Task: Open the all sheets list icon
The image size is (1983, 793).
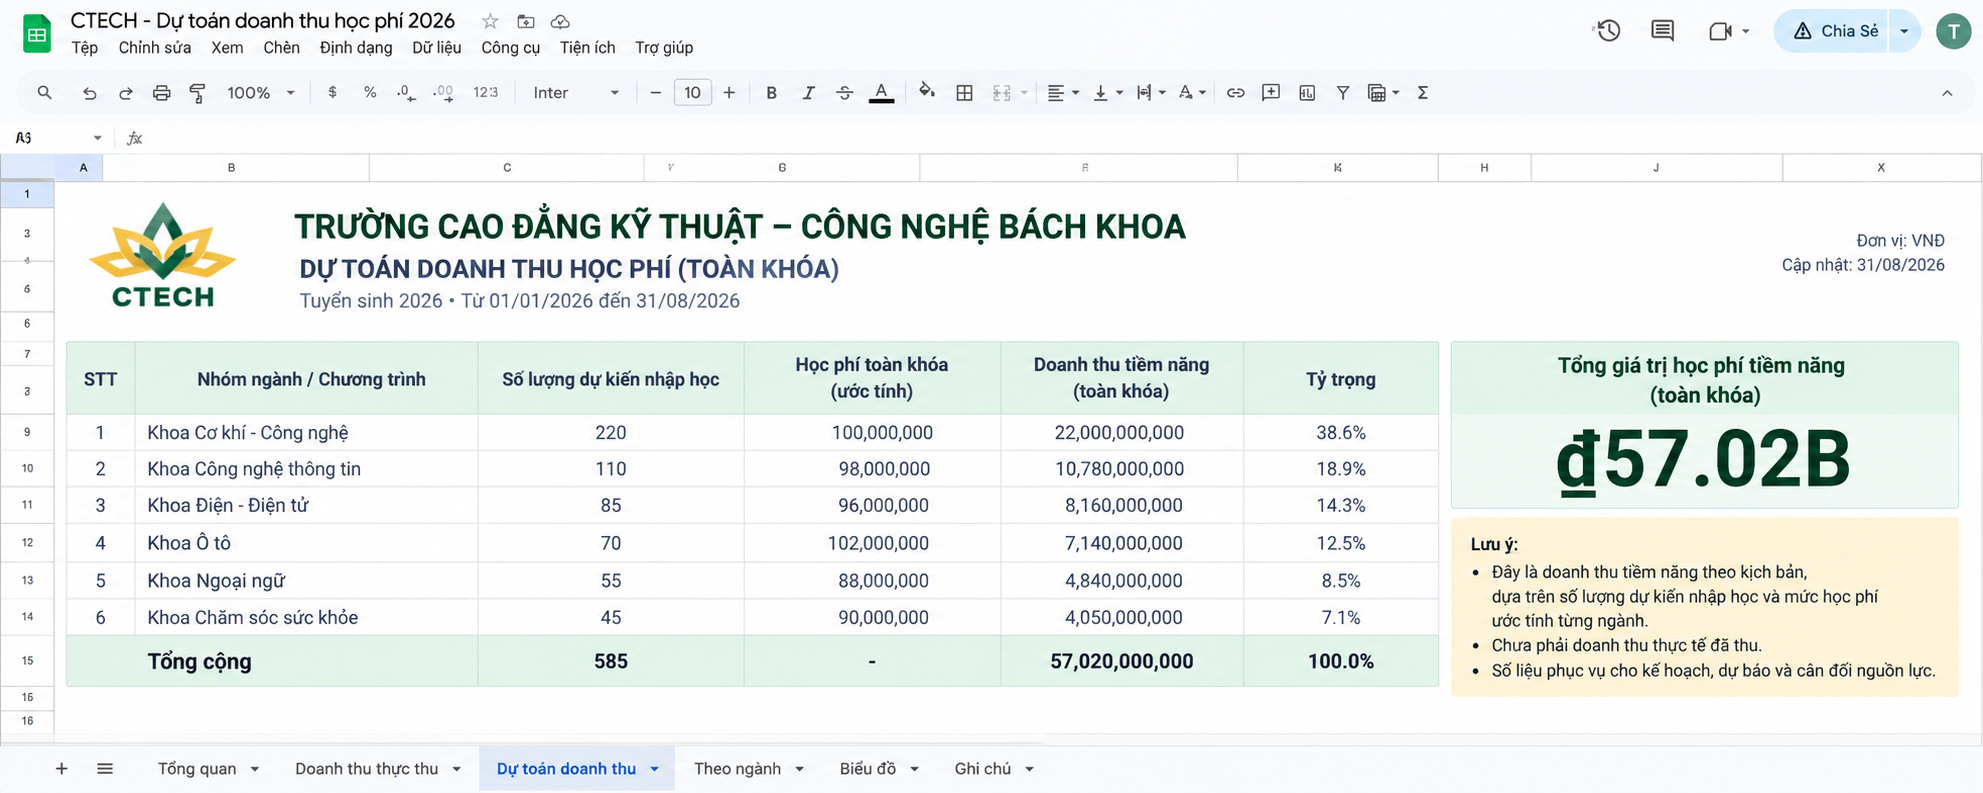Action: tap(105, 768)
